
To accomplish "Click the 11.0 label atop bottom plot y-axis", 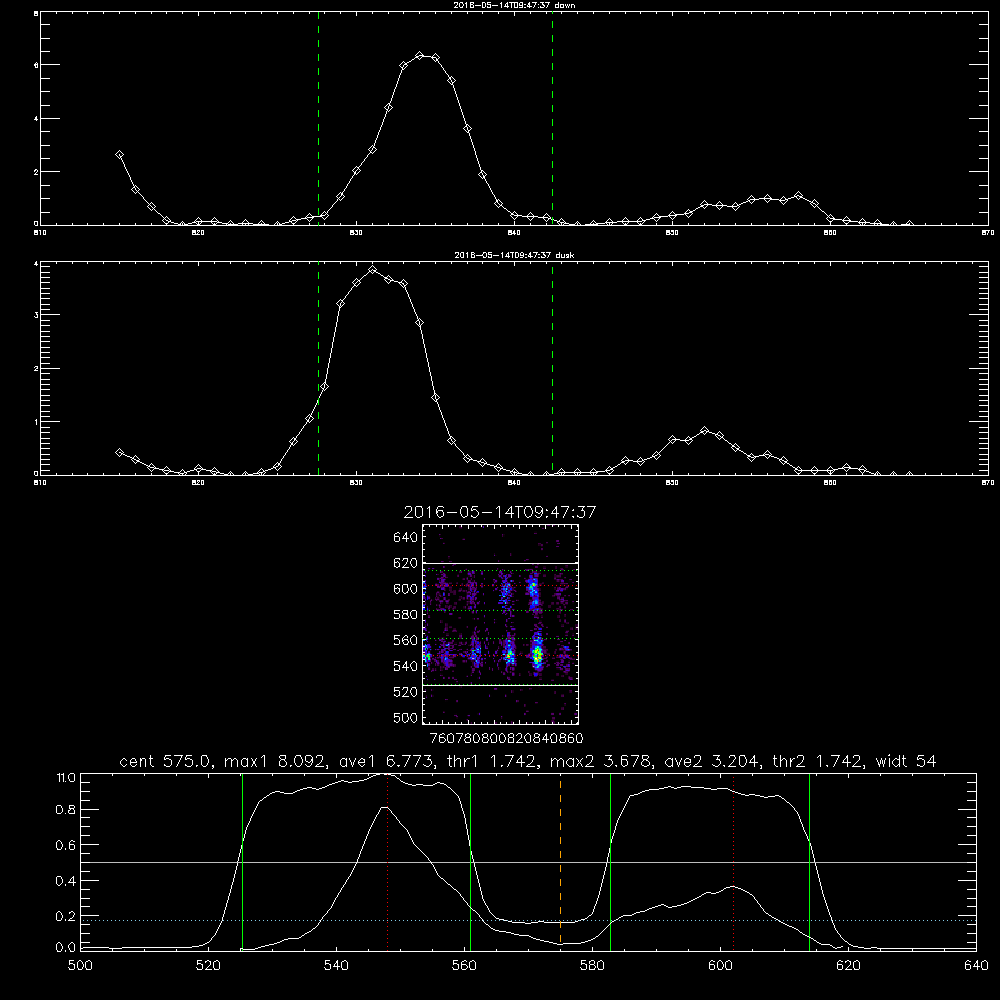I will (x=66, y=778).
